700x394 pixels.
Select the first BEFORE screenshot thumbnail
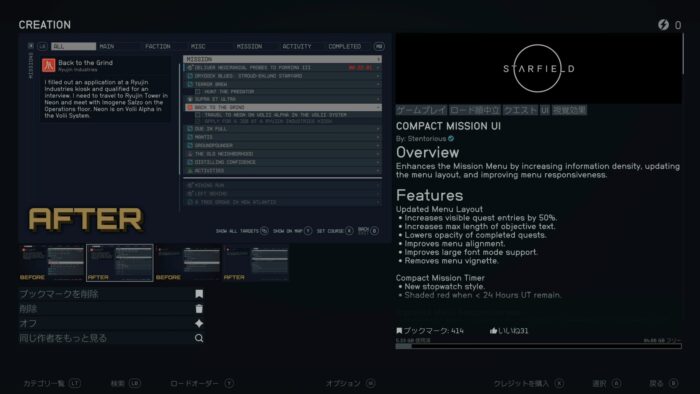(x=52, y=263)
